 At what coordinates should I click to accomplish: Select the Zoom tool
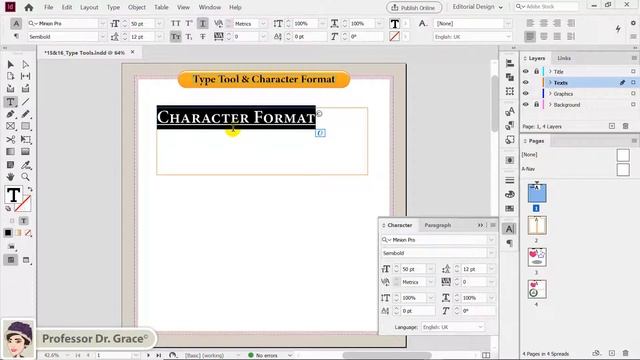25,177
